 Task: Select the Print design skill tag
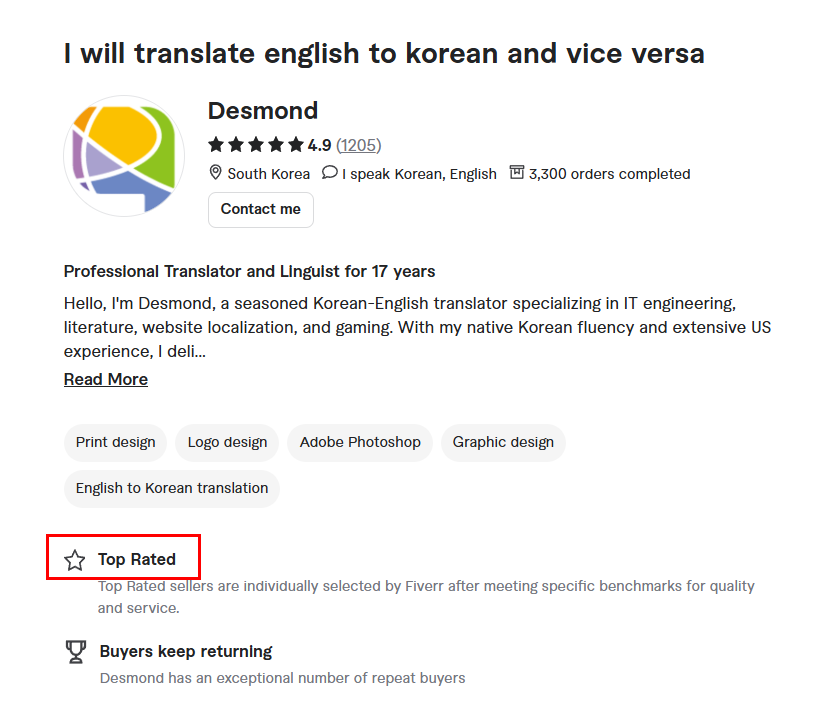click(116, 442)
